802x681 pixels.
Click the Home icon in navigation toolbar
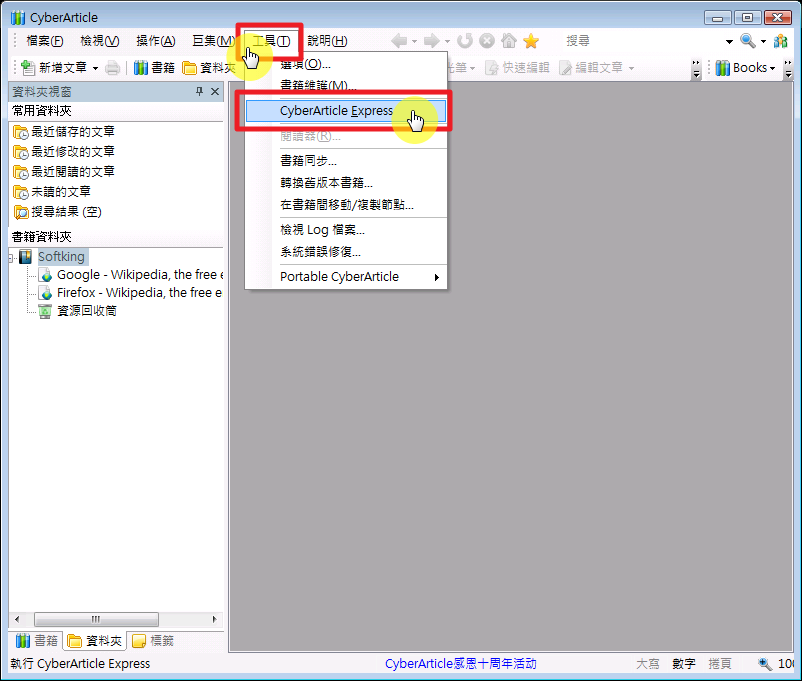(x=509, y=41)
